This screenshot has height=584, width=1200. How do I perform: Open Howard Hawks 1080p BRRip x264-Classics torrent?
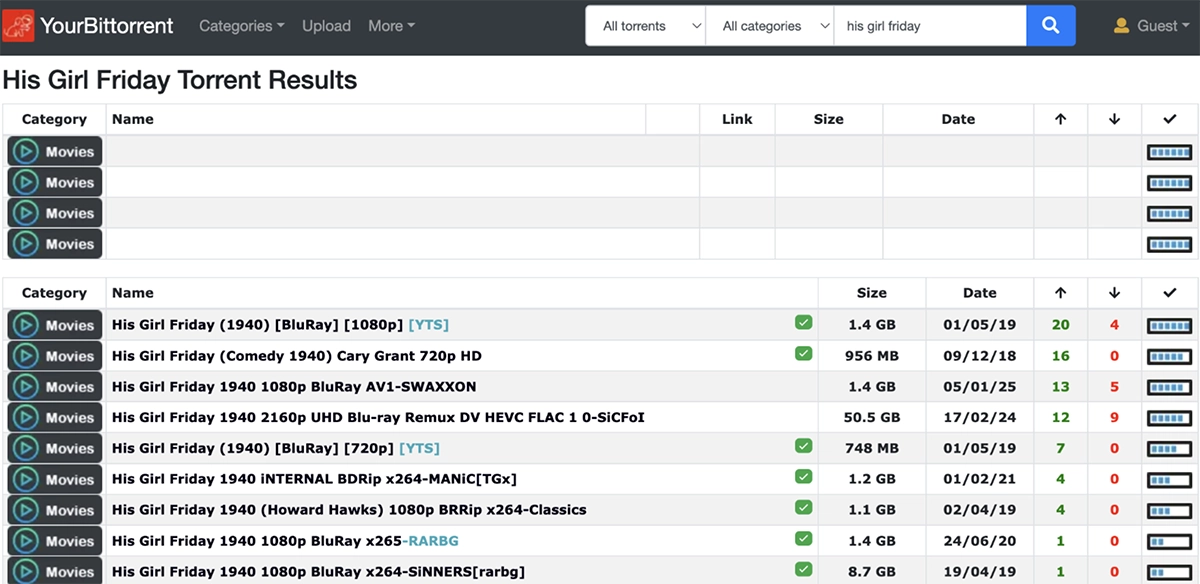[x=349, y=511]
